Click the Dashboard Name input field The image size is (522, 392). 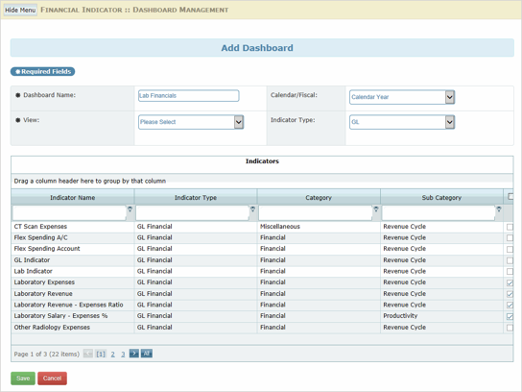click(x=188, y=96)
